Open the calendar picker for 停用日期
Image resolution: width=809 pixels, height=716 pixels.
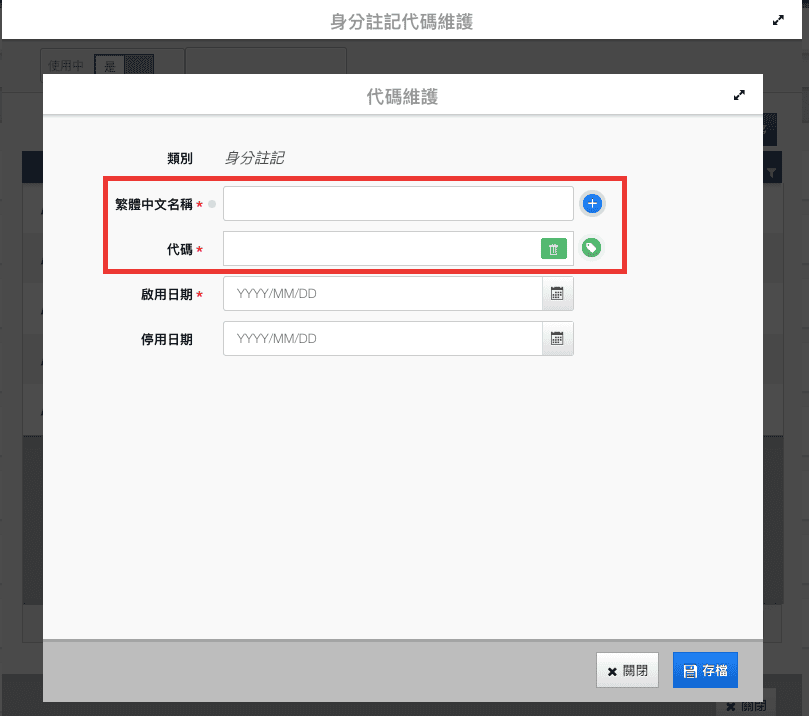click(558, 339)
